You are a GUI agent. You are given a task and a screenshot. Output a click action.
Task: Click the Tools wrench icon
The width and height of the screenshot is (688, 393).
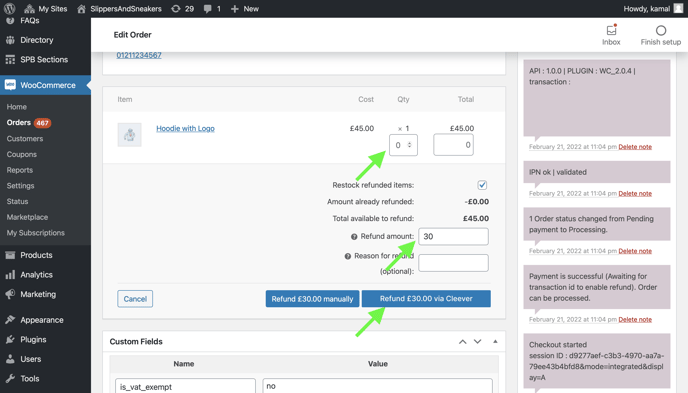10,379
